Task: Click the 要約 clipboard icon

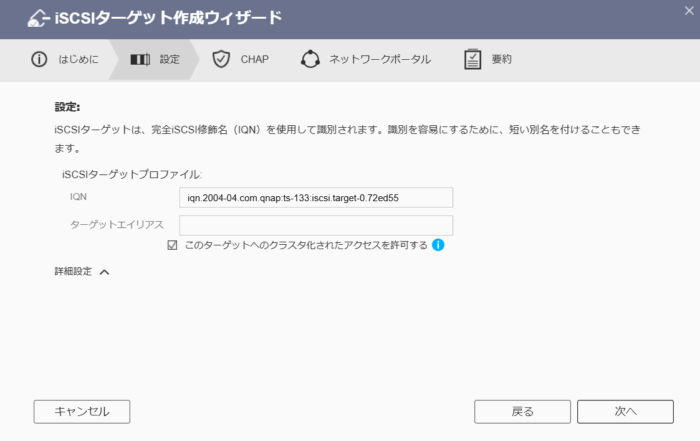Action: pos(473,60)
